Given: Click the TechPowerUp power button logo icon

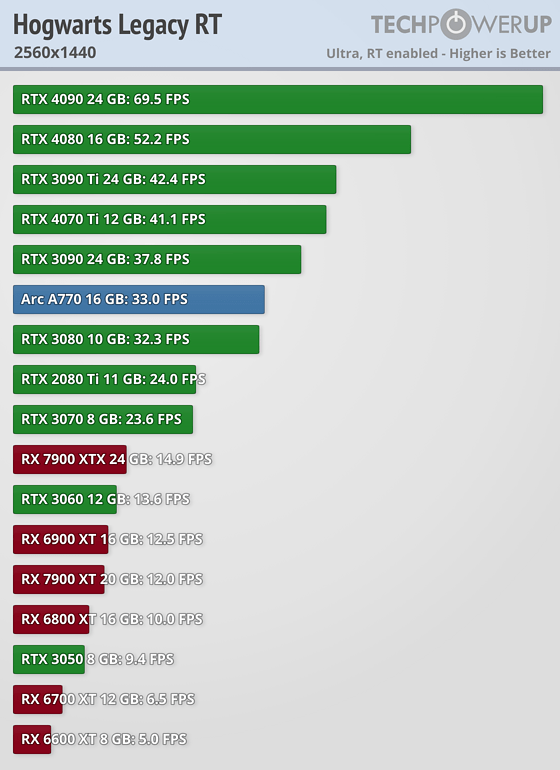Looking at the screenshot, I should pos(456,25).
